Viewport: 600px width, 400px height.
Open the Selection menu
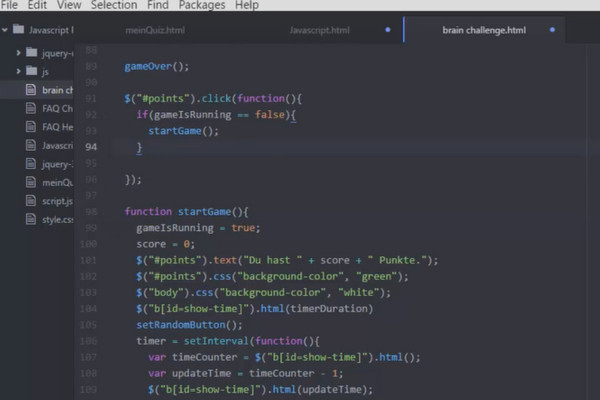114,5
